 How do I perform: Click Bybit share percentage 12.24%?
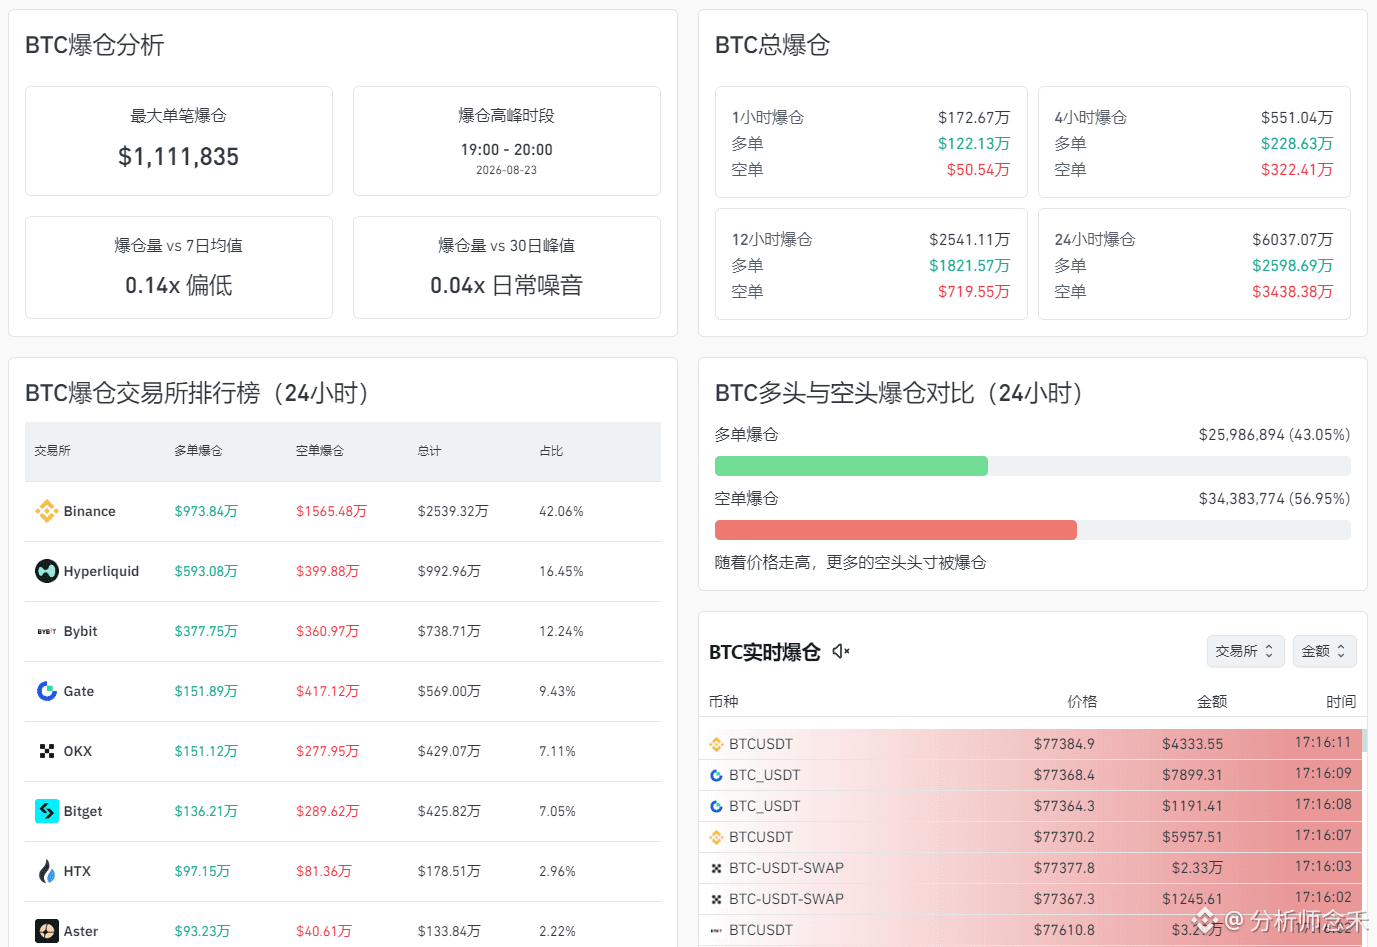(x=561, y=631)
